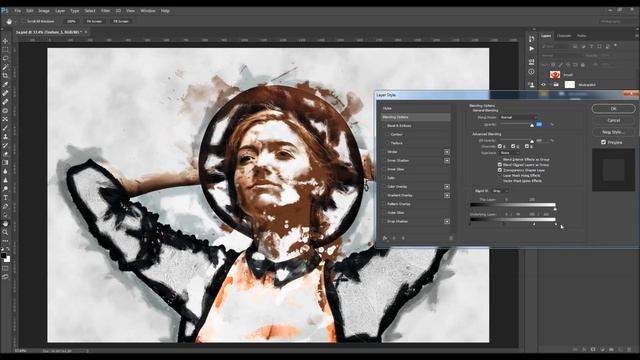
Task: Enable Blend Interior Effects as Group
Action: [500, 159]
